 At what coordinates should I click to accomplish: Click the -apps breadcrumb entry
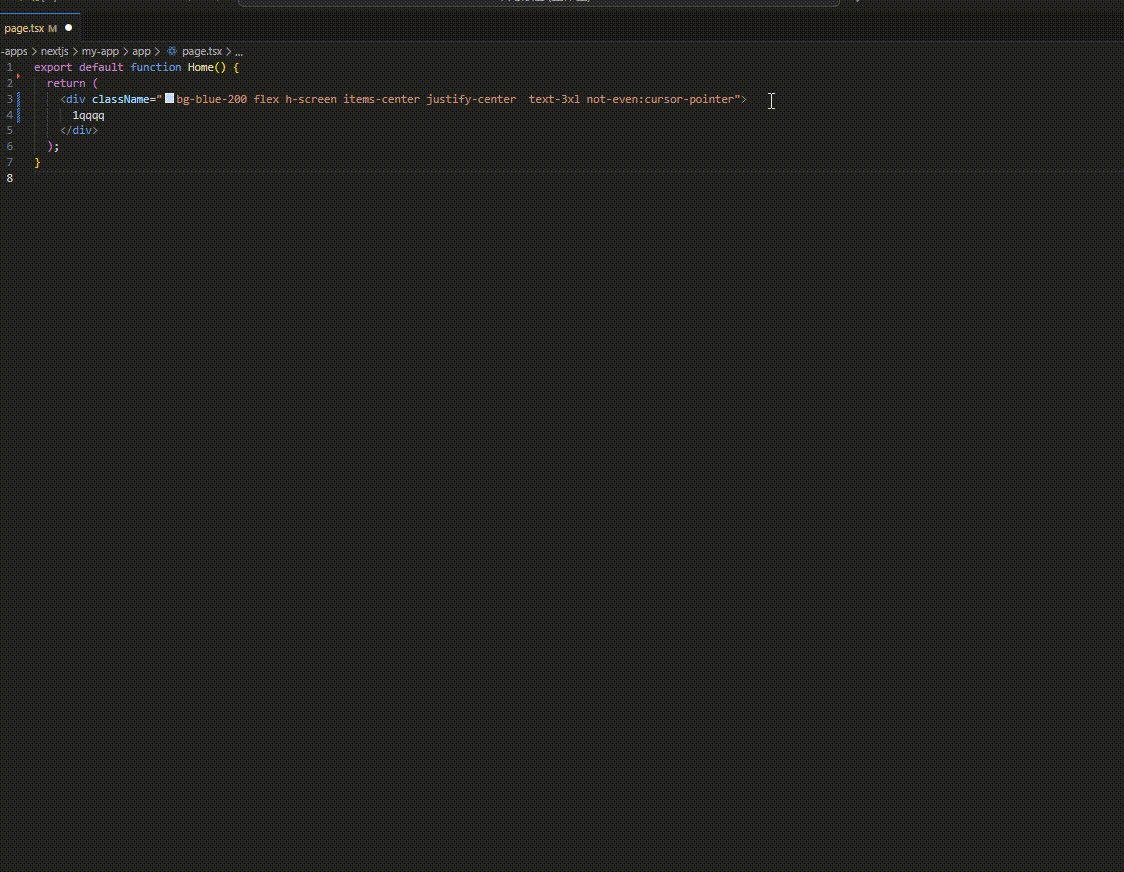point(14,51)
